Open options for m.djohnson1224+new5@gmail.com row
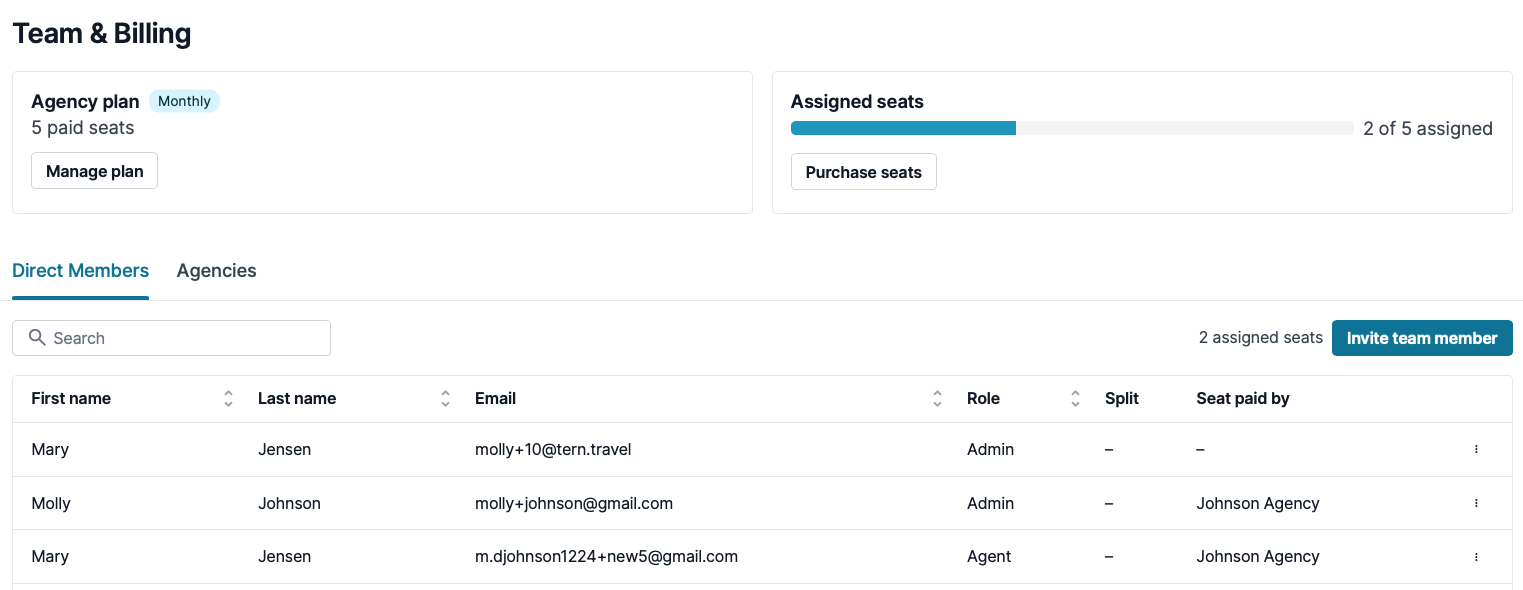Image resolution: width=1523 pixels, height=590 pixels. [1476, 557]
